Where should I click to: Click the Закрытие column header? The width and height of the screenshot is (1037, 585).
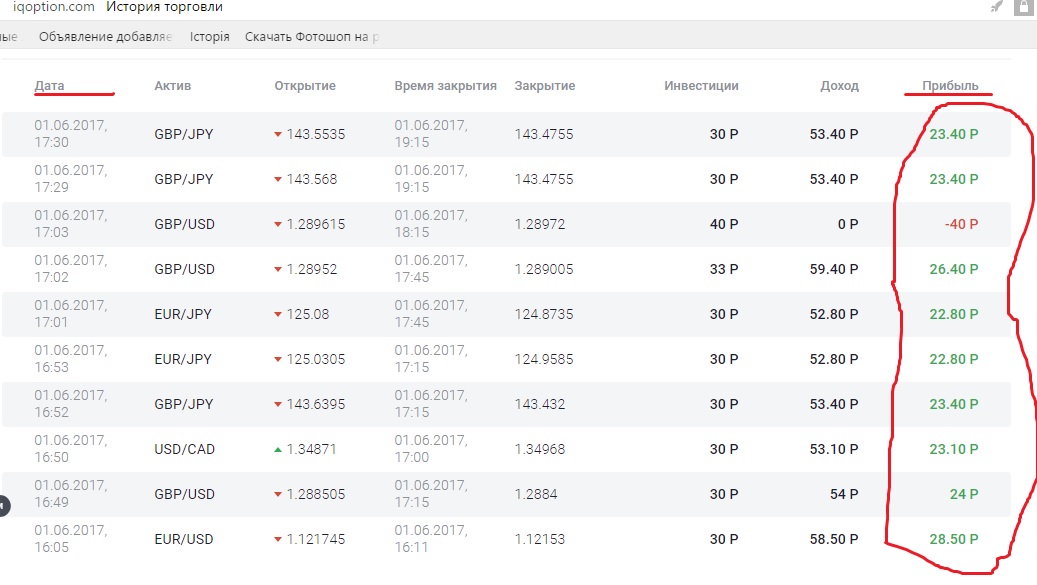pyautogui.click(x=545, y=85)
